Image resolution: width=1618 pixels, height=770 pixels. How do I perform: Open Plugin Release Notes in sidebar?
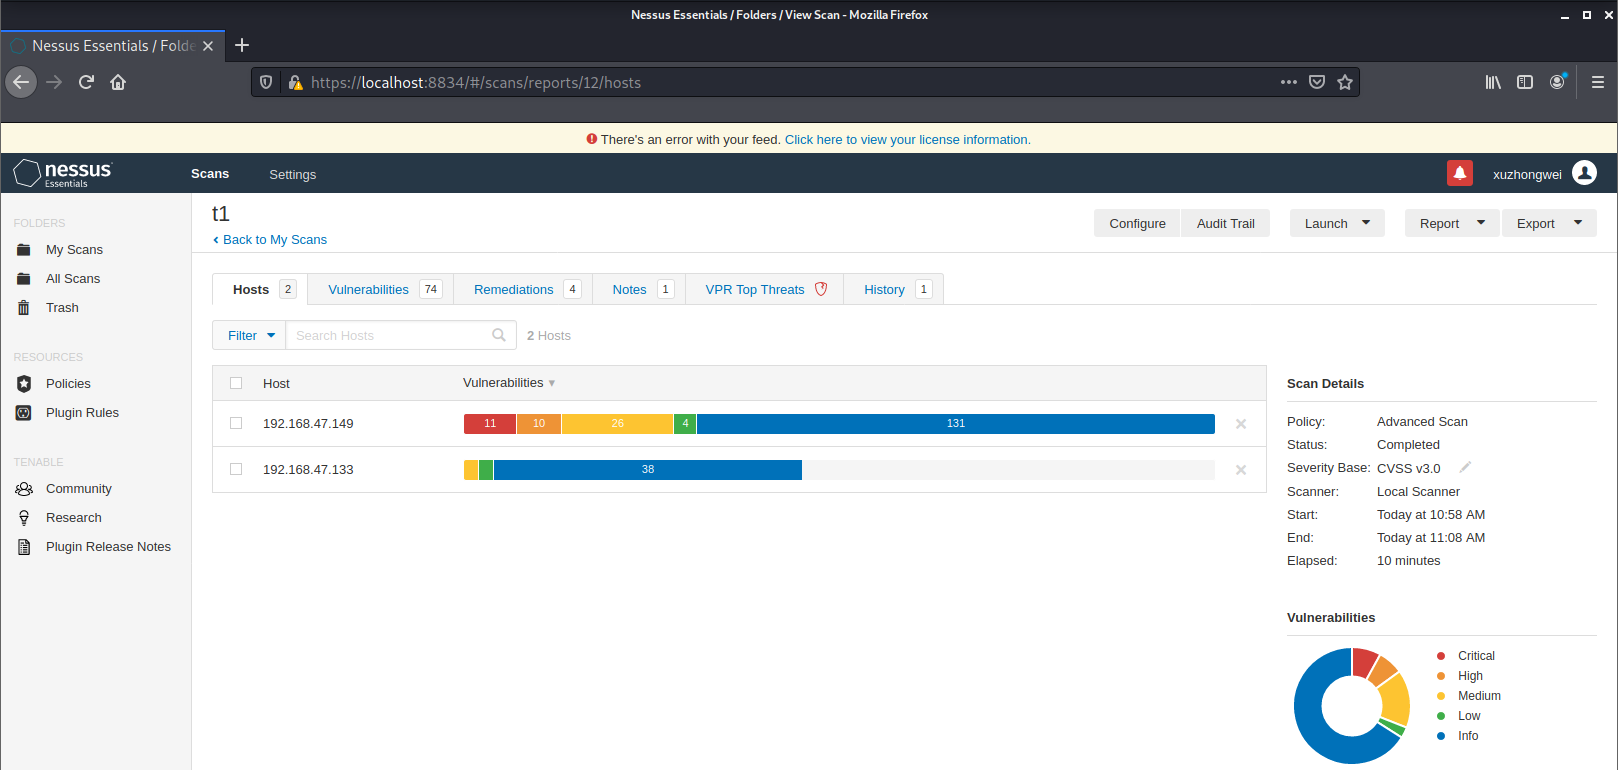coord(108,547)
